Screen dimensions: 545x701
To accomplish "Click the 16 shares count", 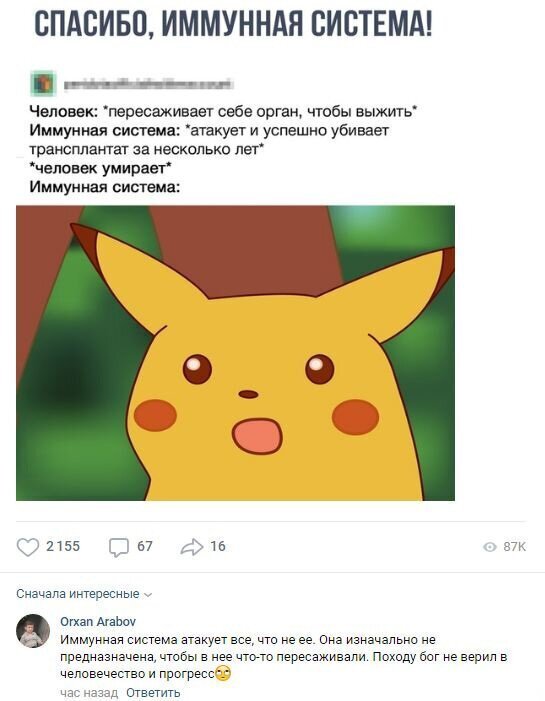I will pyautogui.click(x=218, y=546).
